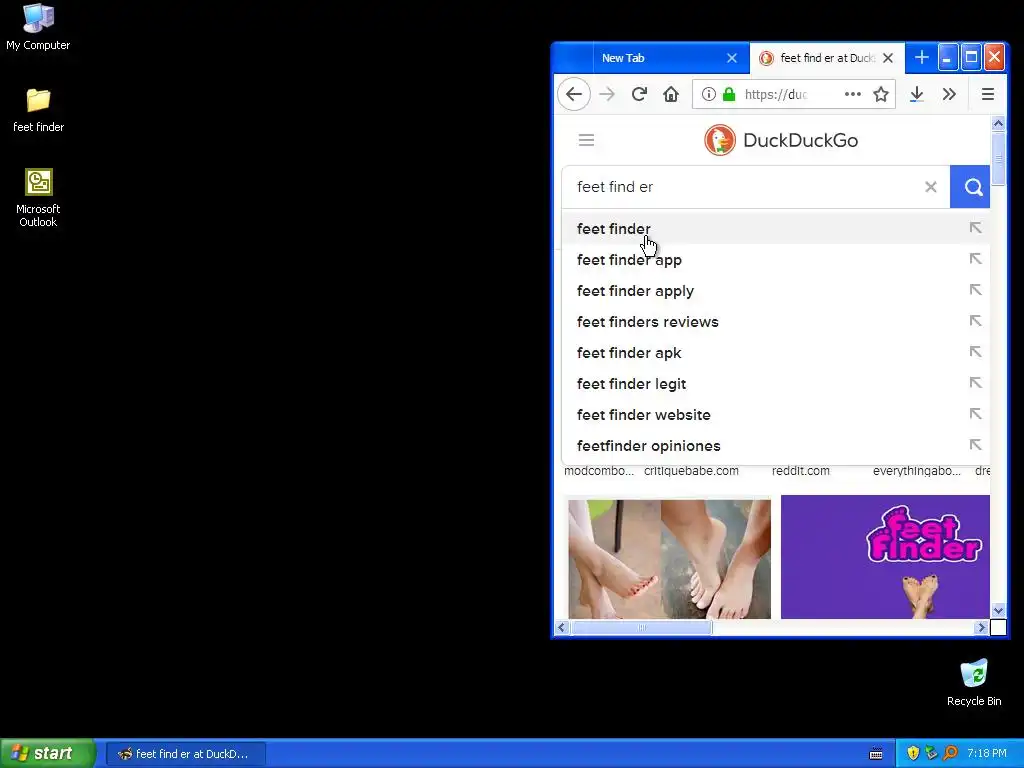Choose suggestion "feet finders reviews"
Screen dimensions: 1024x768
[x=775, y=322]
